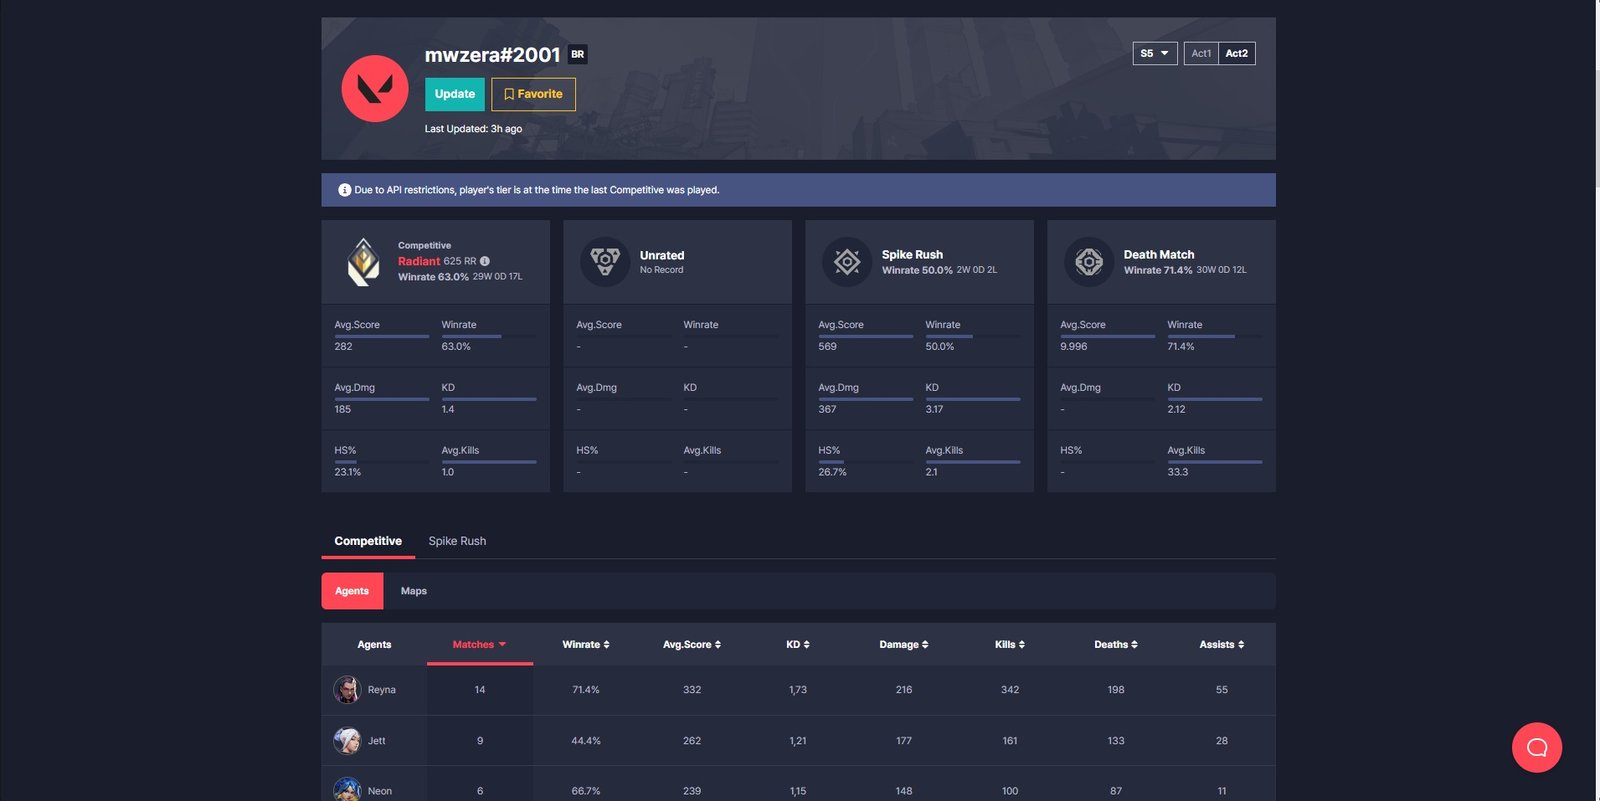Click the Agents column header
Image resolution: width=1600 pixels, height=801 pixels.
(374, 645)
